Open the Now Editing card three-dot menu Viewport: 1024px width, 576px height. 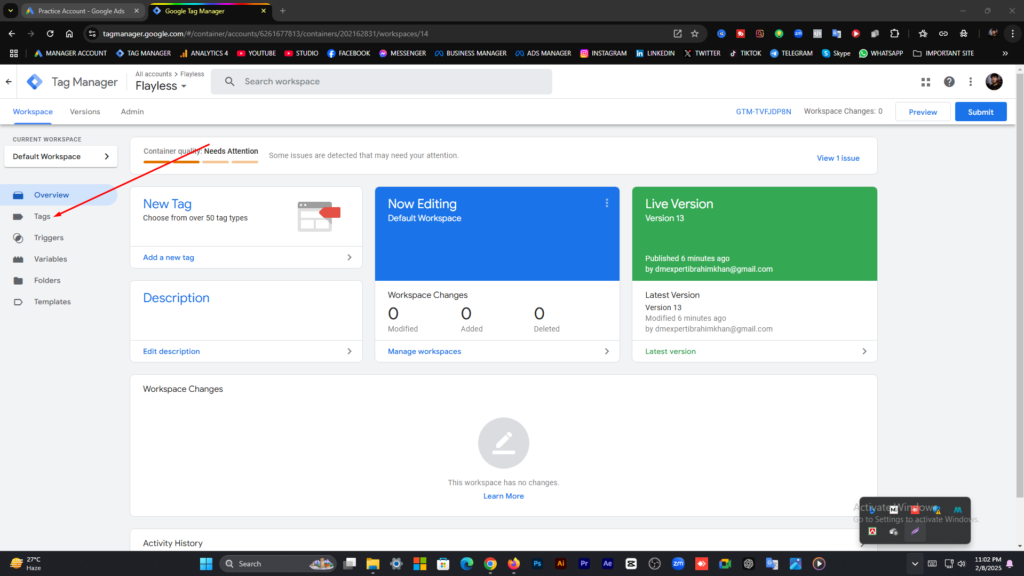pyautogui.click(x=607, y=203)
